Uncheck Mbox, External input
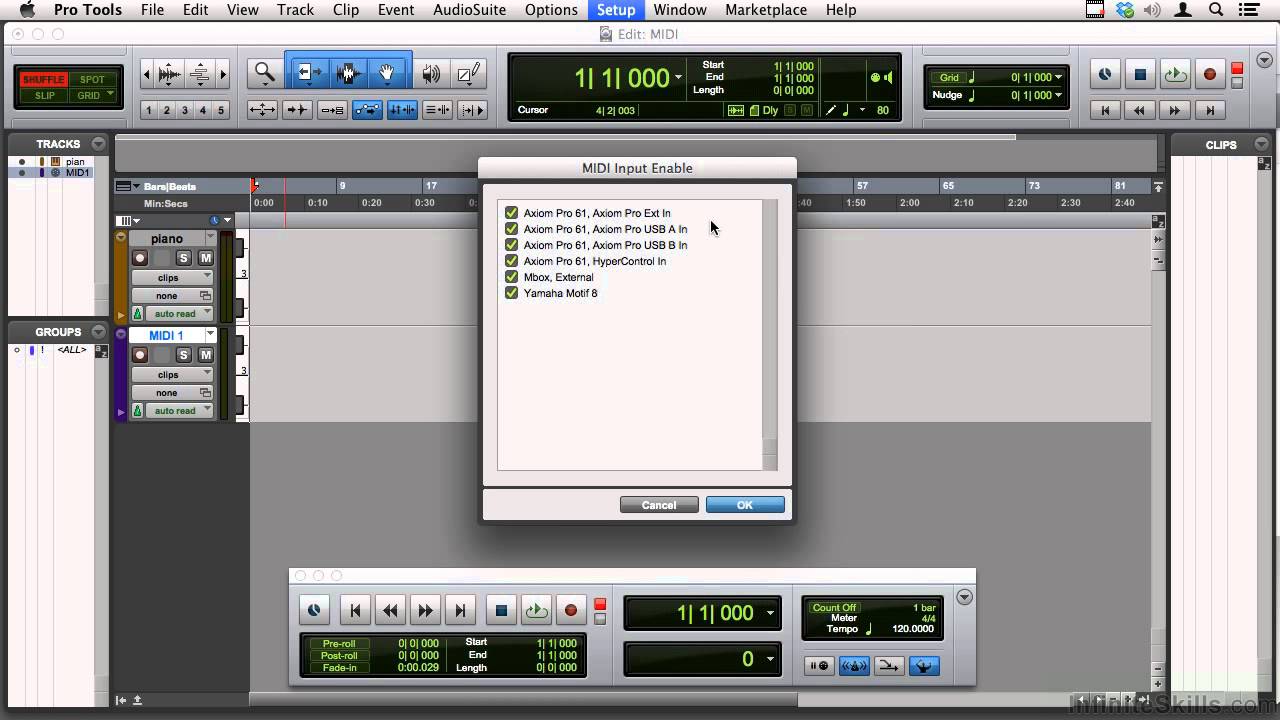1280x720 pixels. pyautogui.click(x=511, y=277)
